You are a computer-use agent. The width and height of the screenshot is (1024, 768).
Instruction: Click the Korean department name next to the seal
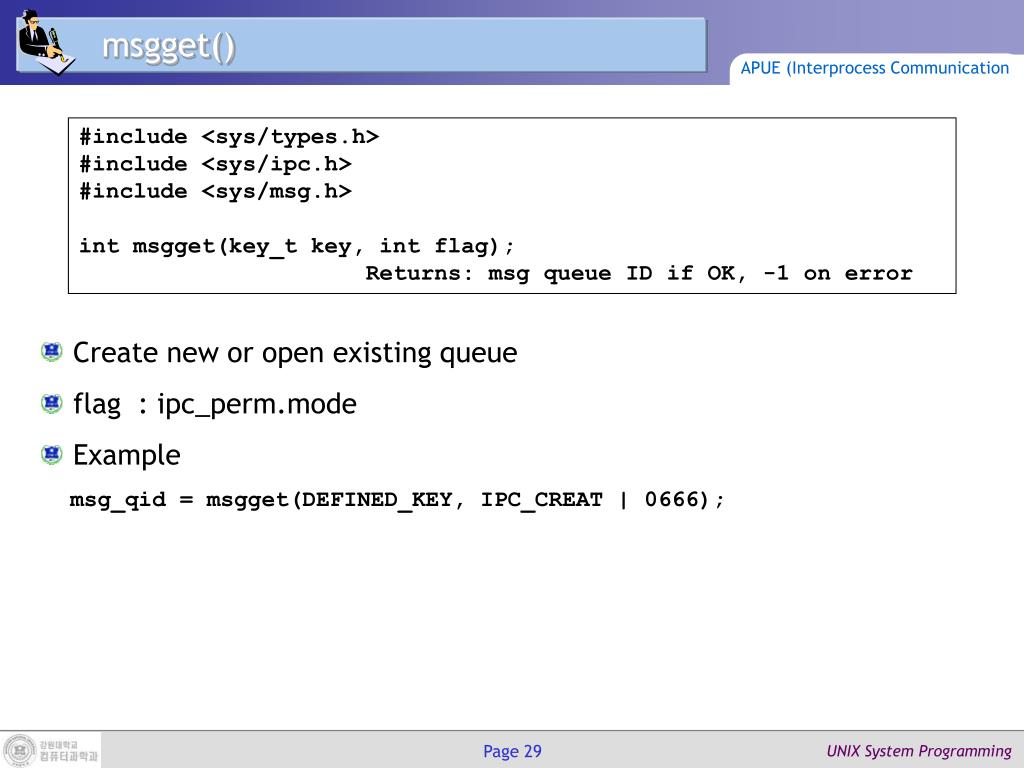[69, 756]
